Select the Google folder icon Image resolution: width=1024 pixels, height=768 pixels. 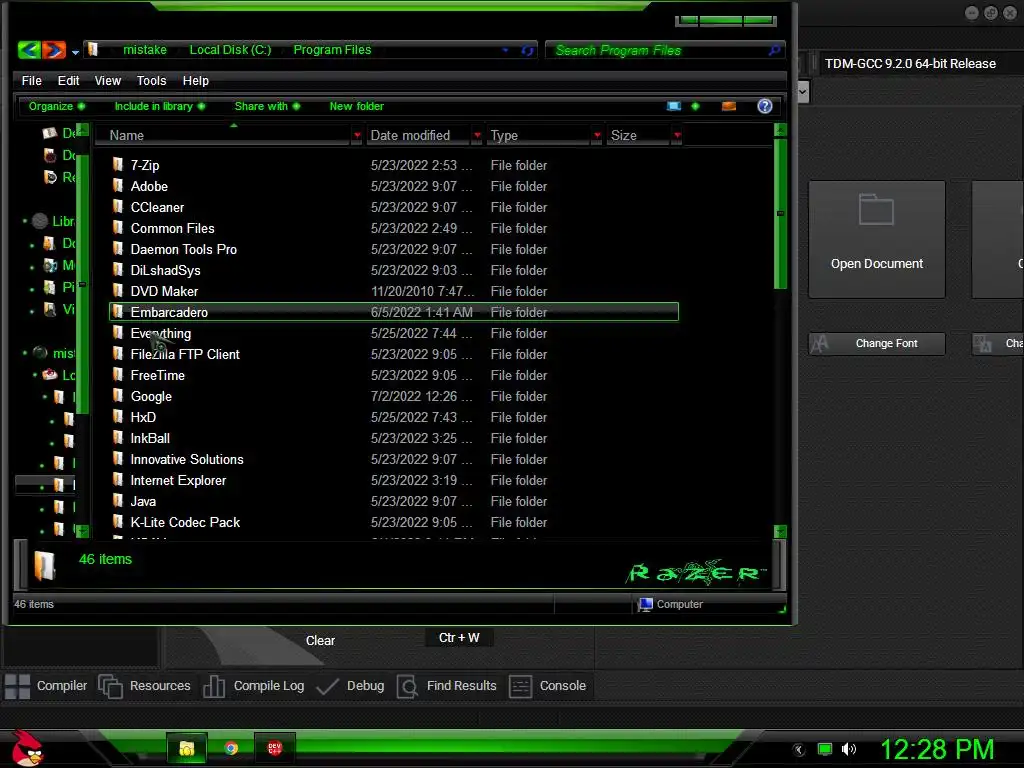coord(118,396)
